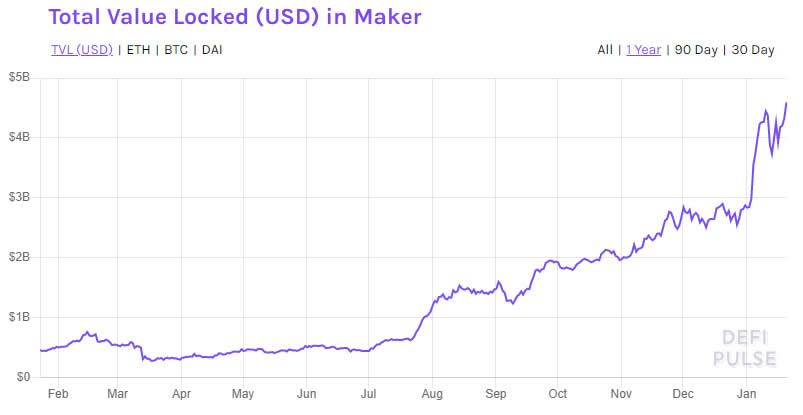Switch chart to BTC denomination
The image size is (803, 415).
click(176, 50)
